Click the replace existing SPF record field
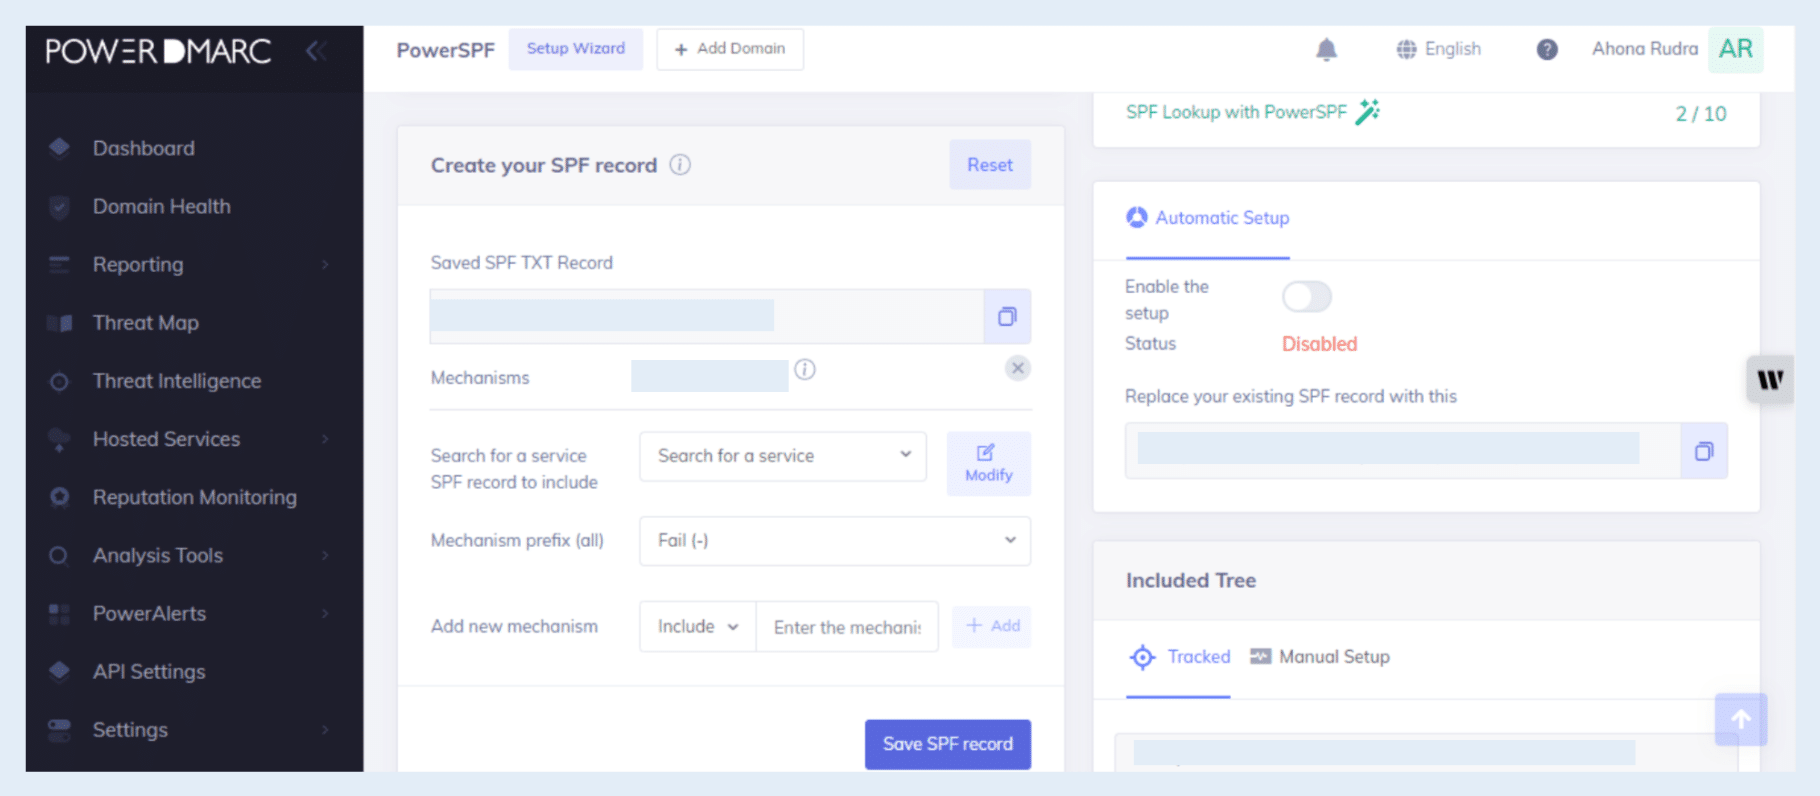Viewport: 1820px width, 796px height. 1403,451
